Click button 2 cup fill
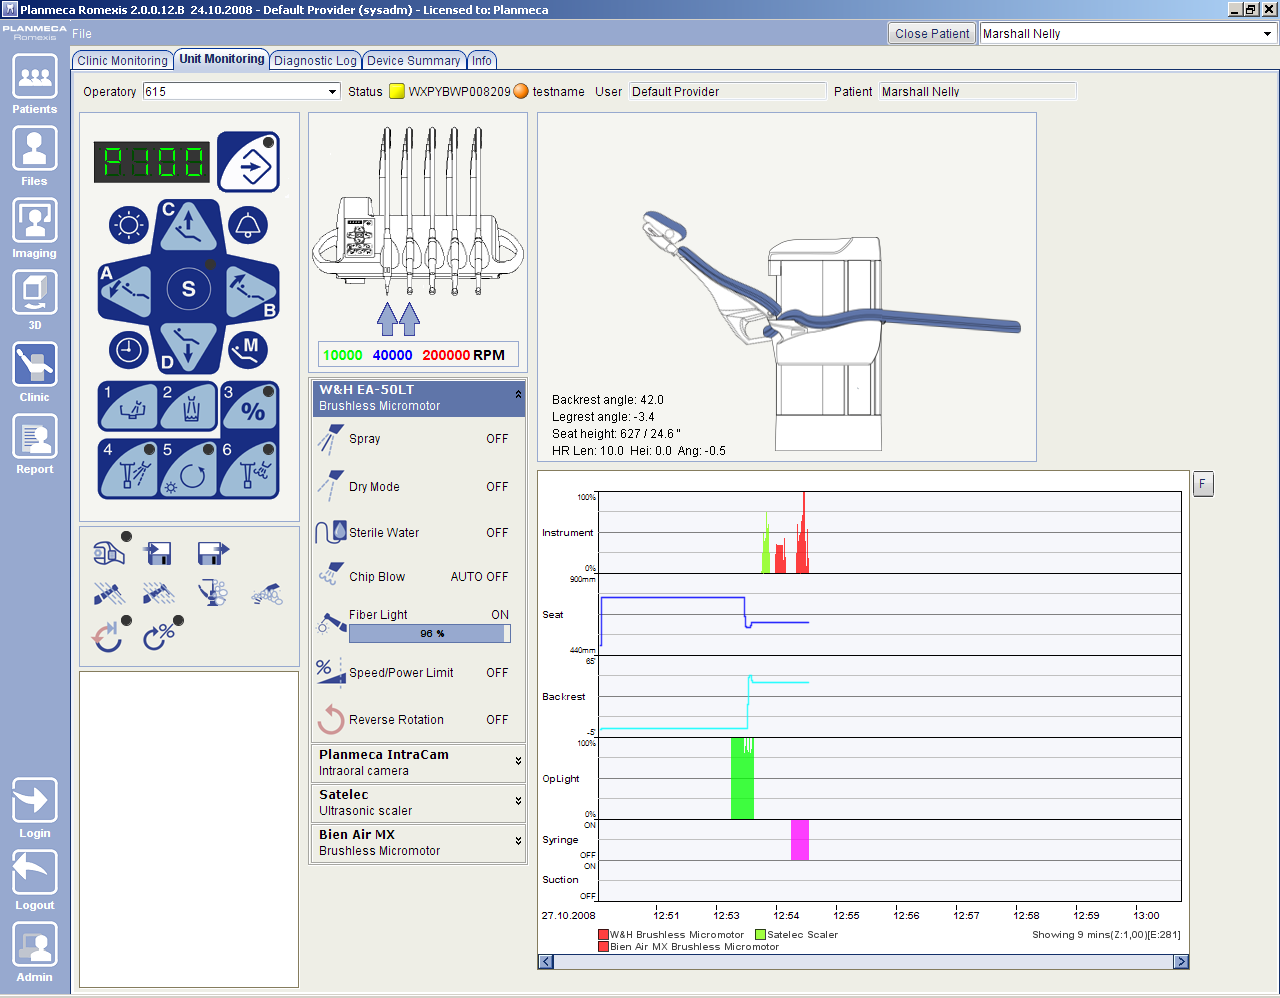The image size is (1280, 998). pyautogui.click(x=189, y=406)
